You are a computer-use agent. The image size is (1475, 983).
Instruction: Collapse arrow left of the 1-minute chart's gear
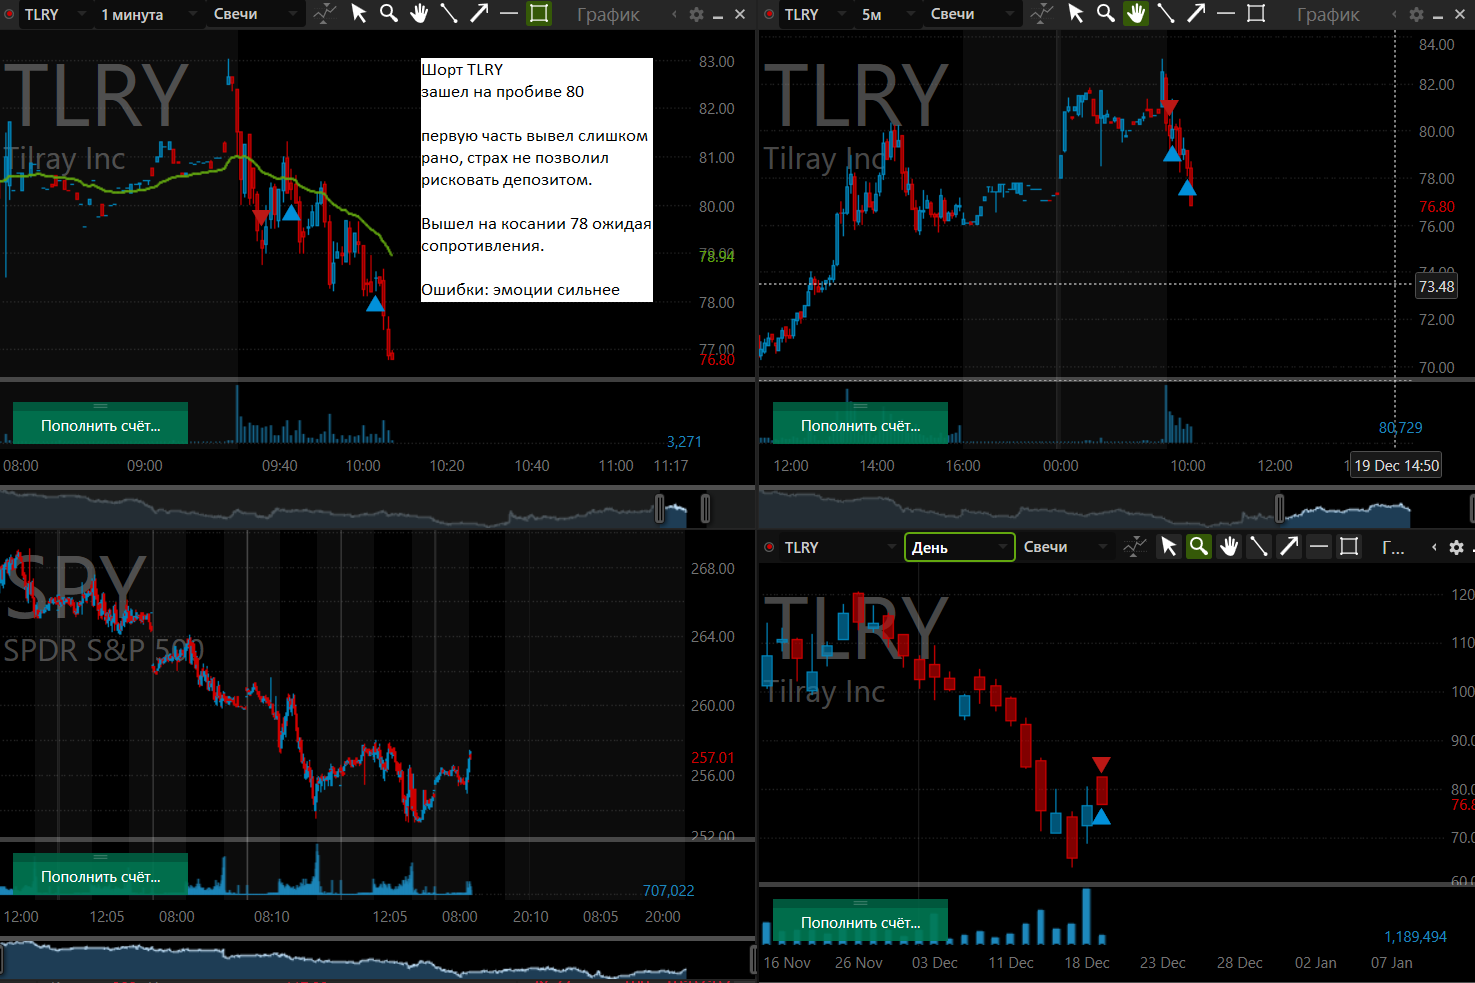[674, 15]
